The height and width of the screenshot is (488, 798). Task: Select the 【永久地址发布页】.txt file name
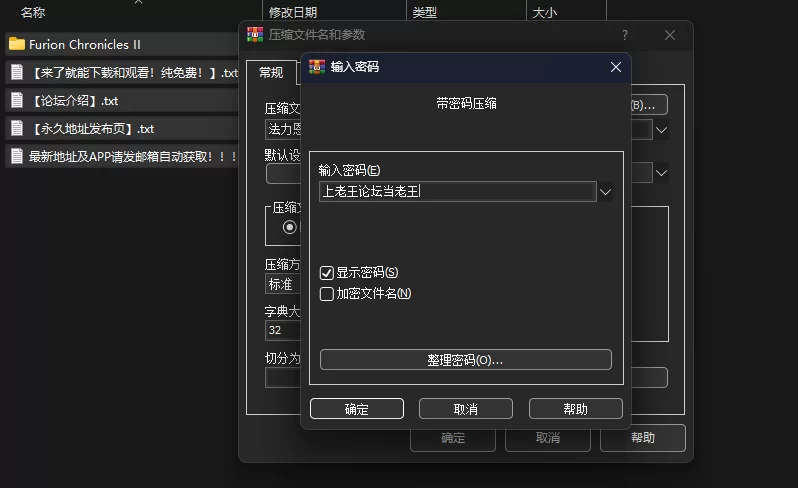point(92,129)
